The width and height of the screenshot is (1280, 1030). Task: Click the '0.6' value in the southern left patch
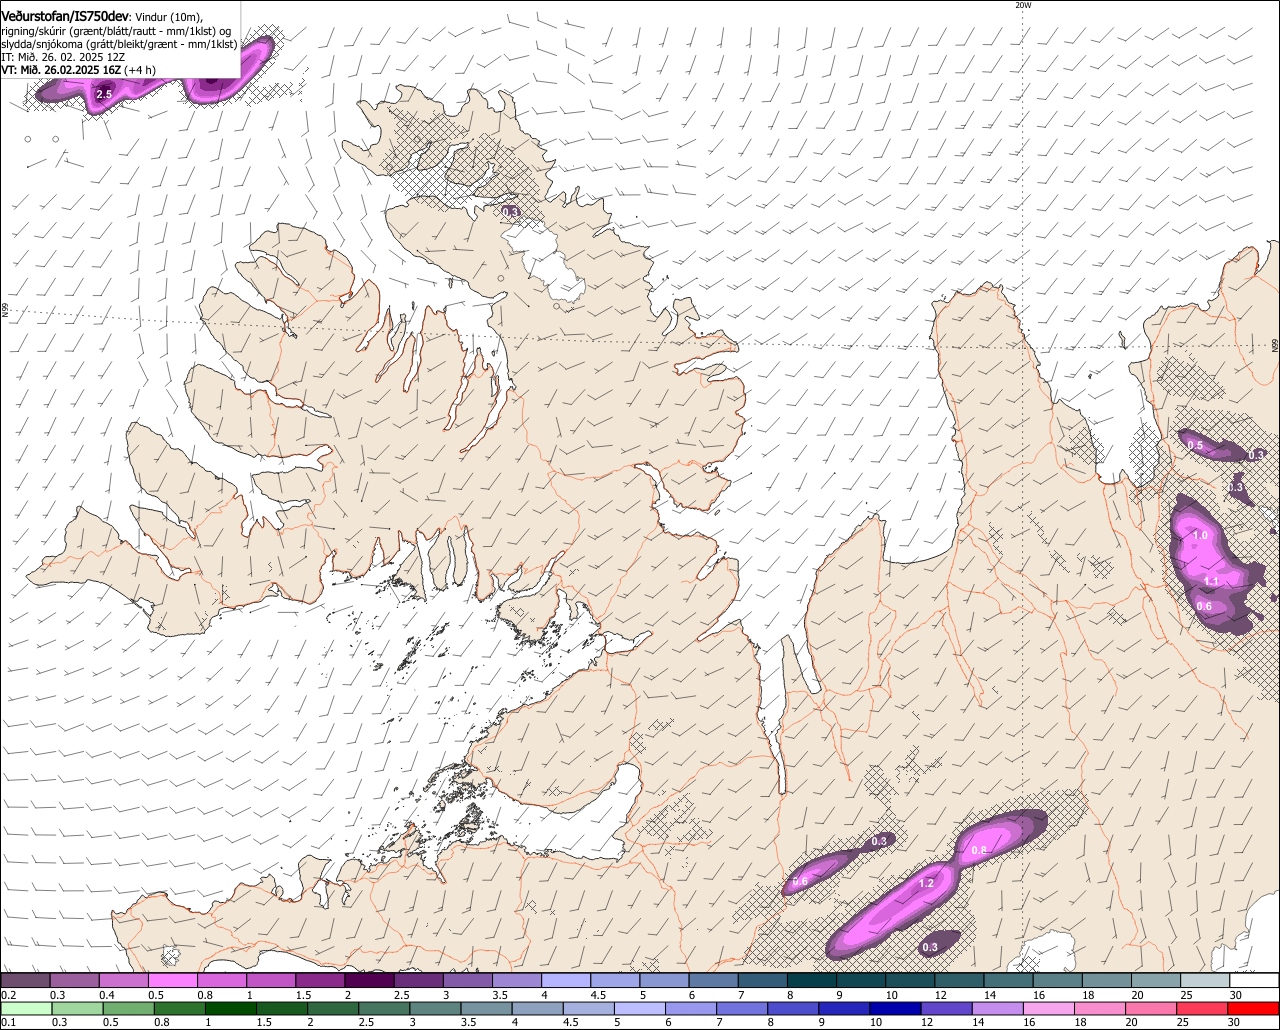coord(799,882)
